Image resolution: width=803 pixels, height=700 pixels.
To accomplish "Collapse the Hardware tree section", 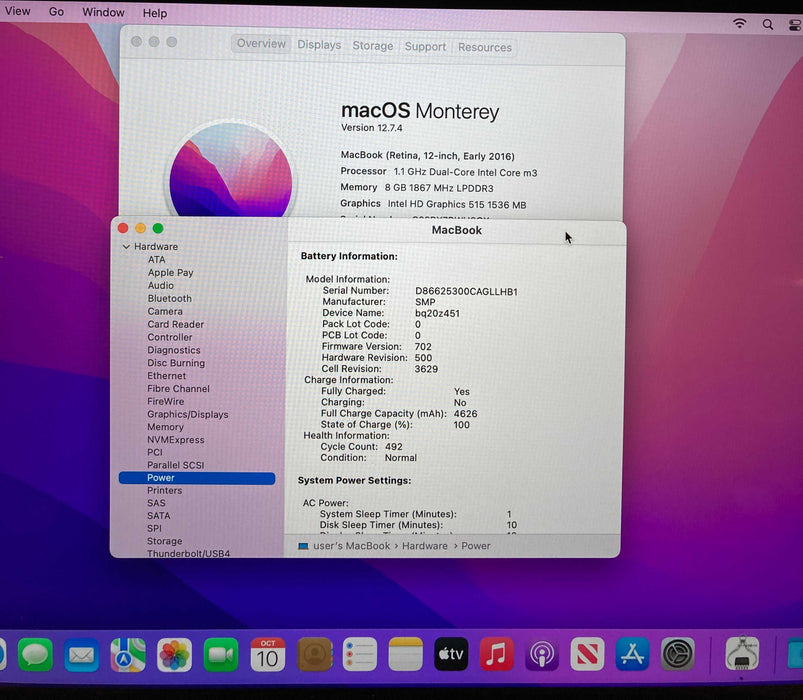I will tap(126, 247).
